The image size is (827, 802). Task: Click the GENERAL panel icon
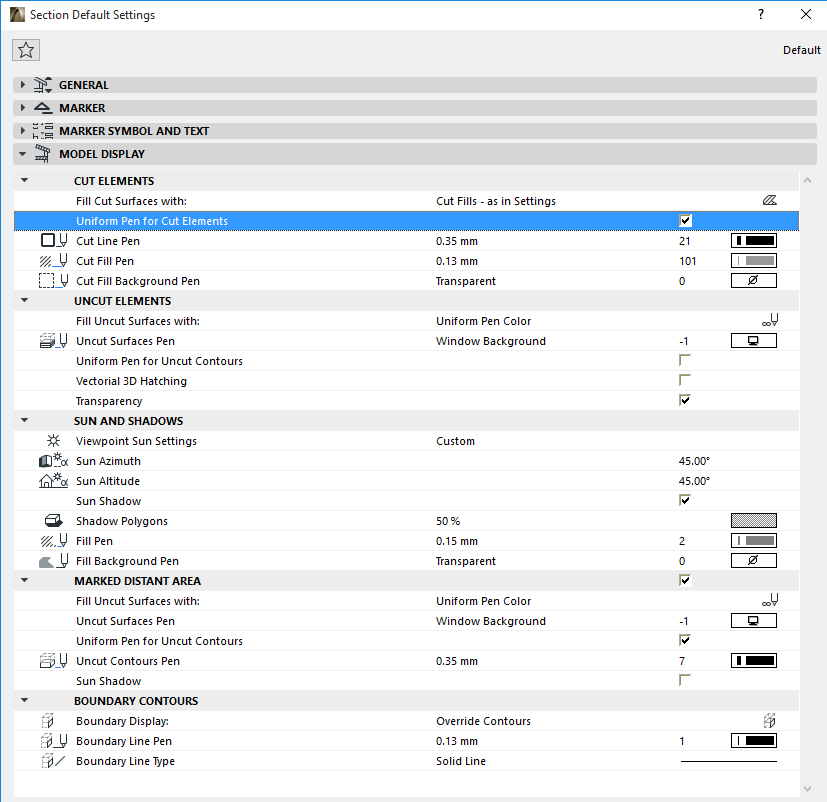click(x=43, y=85)
